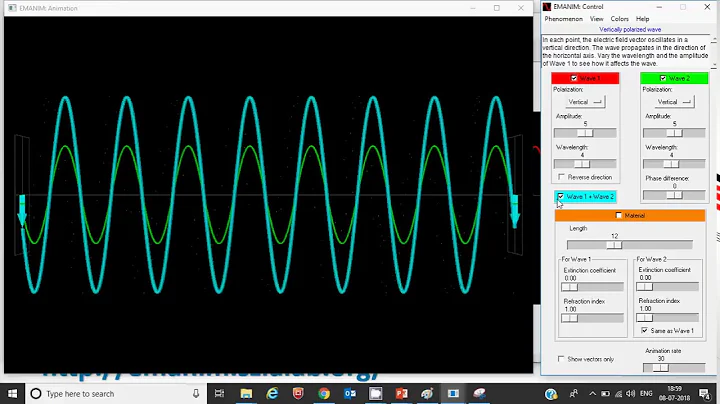720x404 pixels.
Task: Open the Windows Start menu
Action: click(x=12, y=393)
